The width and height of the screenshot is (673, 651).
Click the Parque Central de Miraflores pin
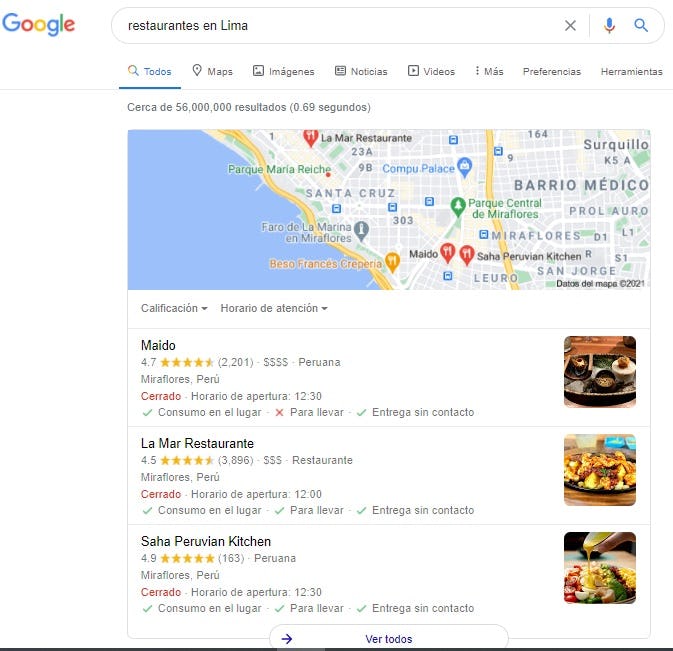(x=458, y=207)
